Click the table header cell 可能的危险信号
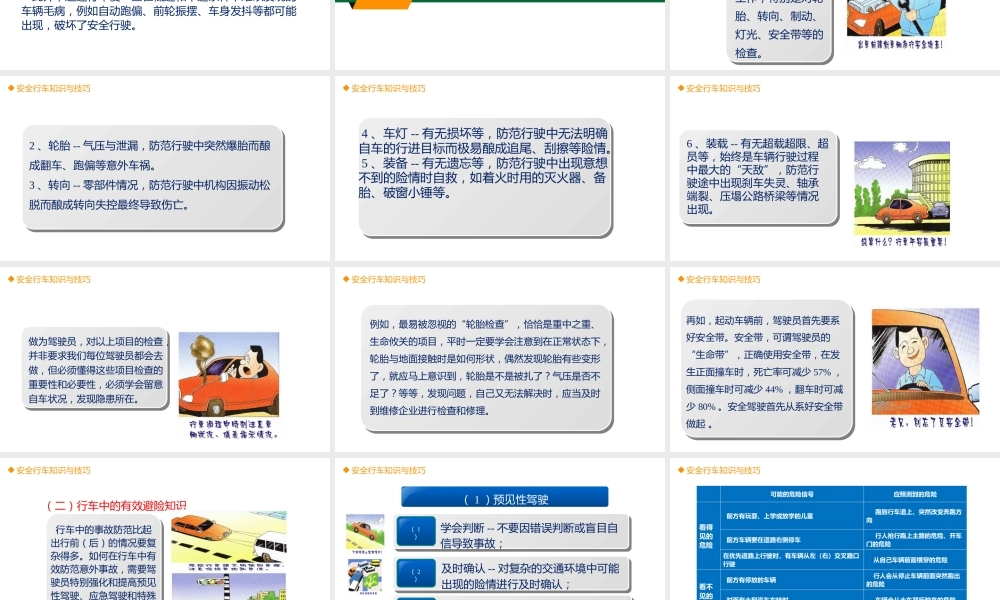This screenshot has height=600, width=1000. point(791,494)
